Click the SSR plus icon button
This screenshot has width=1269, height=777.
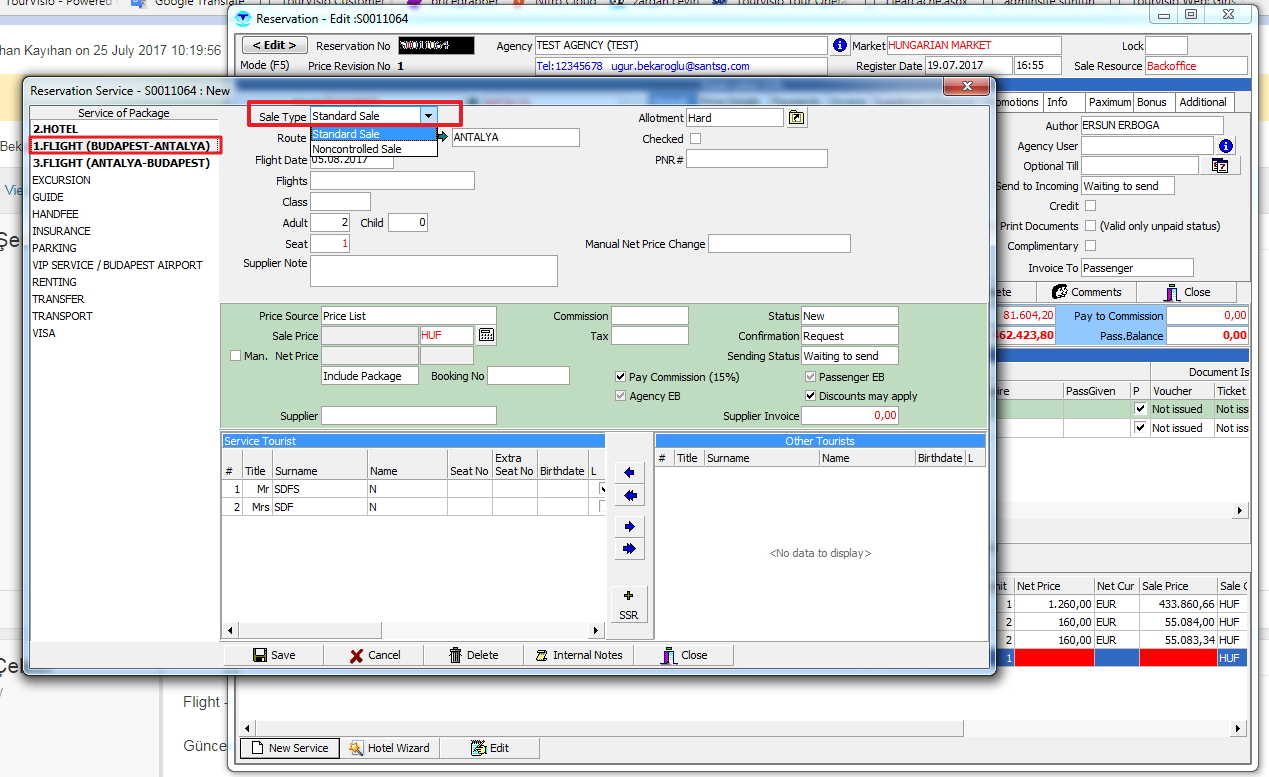(x=628, y=604)
